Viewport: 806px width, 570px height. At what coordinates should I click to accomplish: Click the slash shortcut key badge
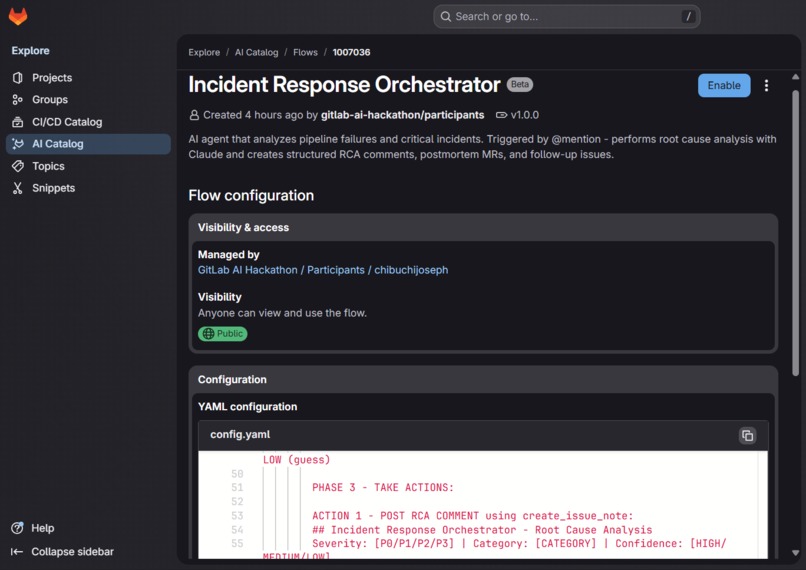pos(688,16)
